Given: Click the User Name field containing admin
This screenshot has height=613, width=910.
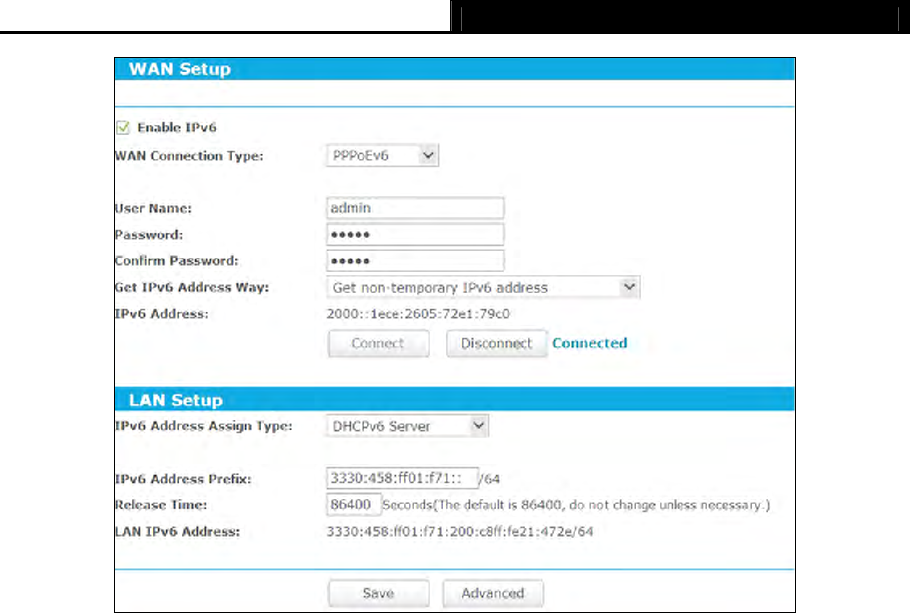Looking at the screenshot, I should click(415, 208).
